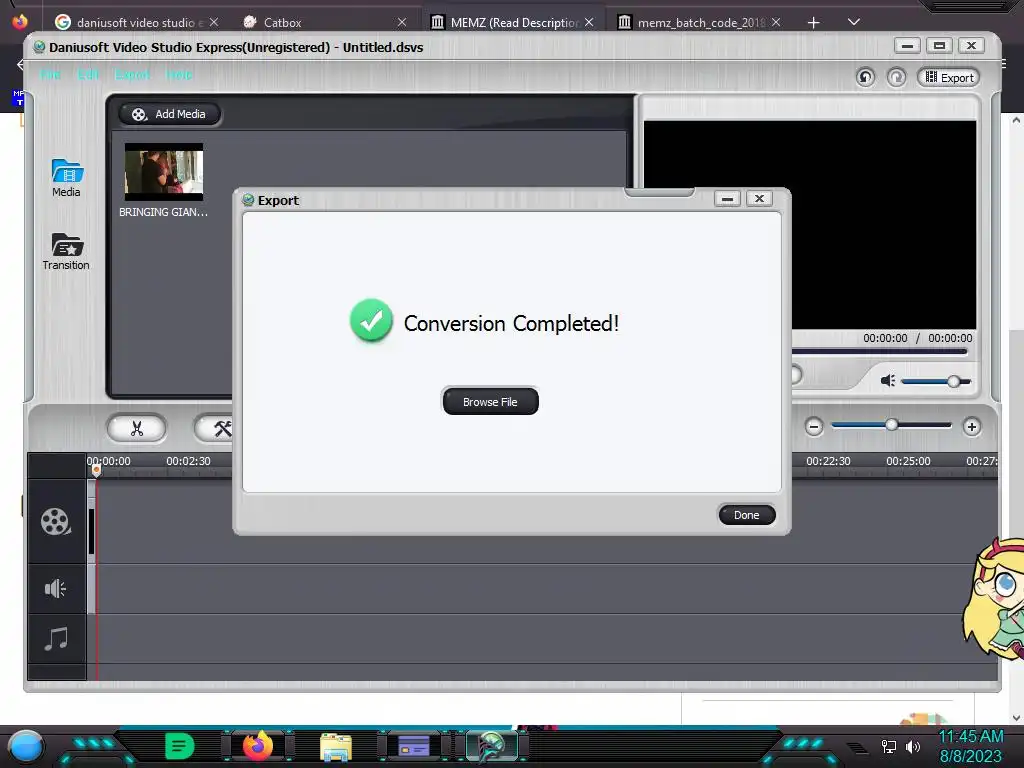Screen dimensions: 1024x768
Task: Click the 00:22:30 timeline ruler label
Action: click(x=828, y=461)
